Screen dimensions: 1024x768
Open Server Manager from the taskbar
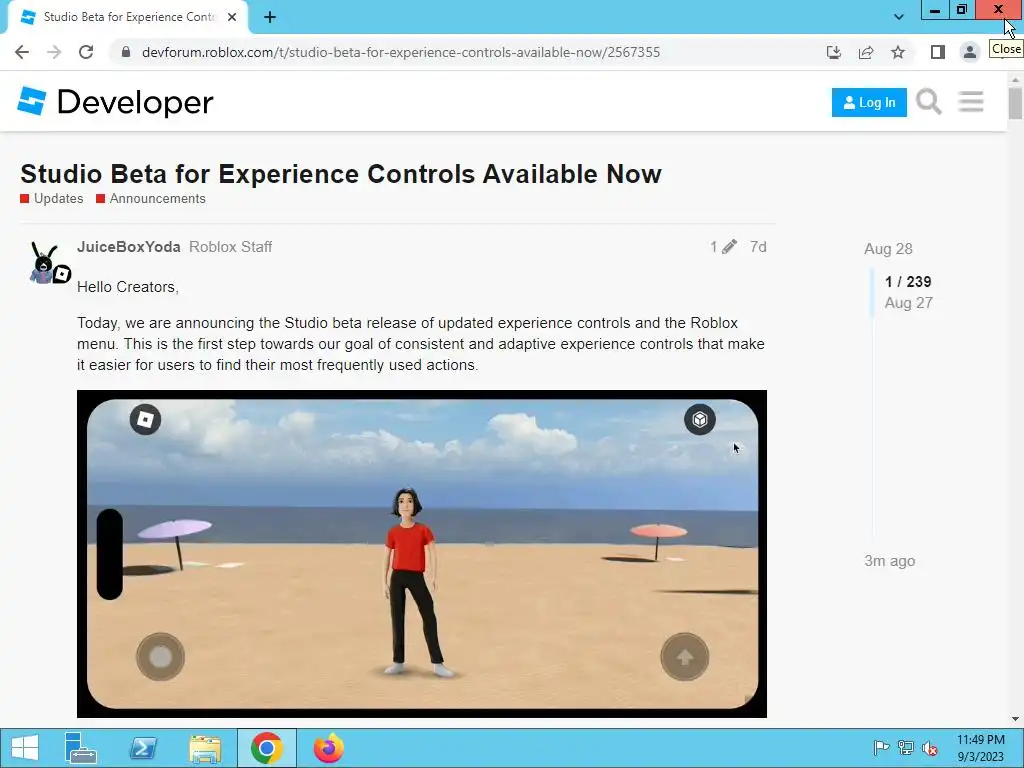tap(80, 748)
